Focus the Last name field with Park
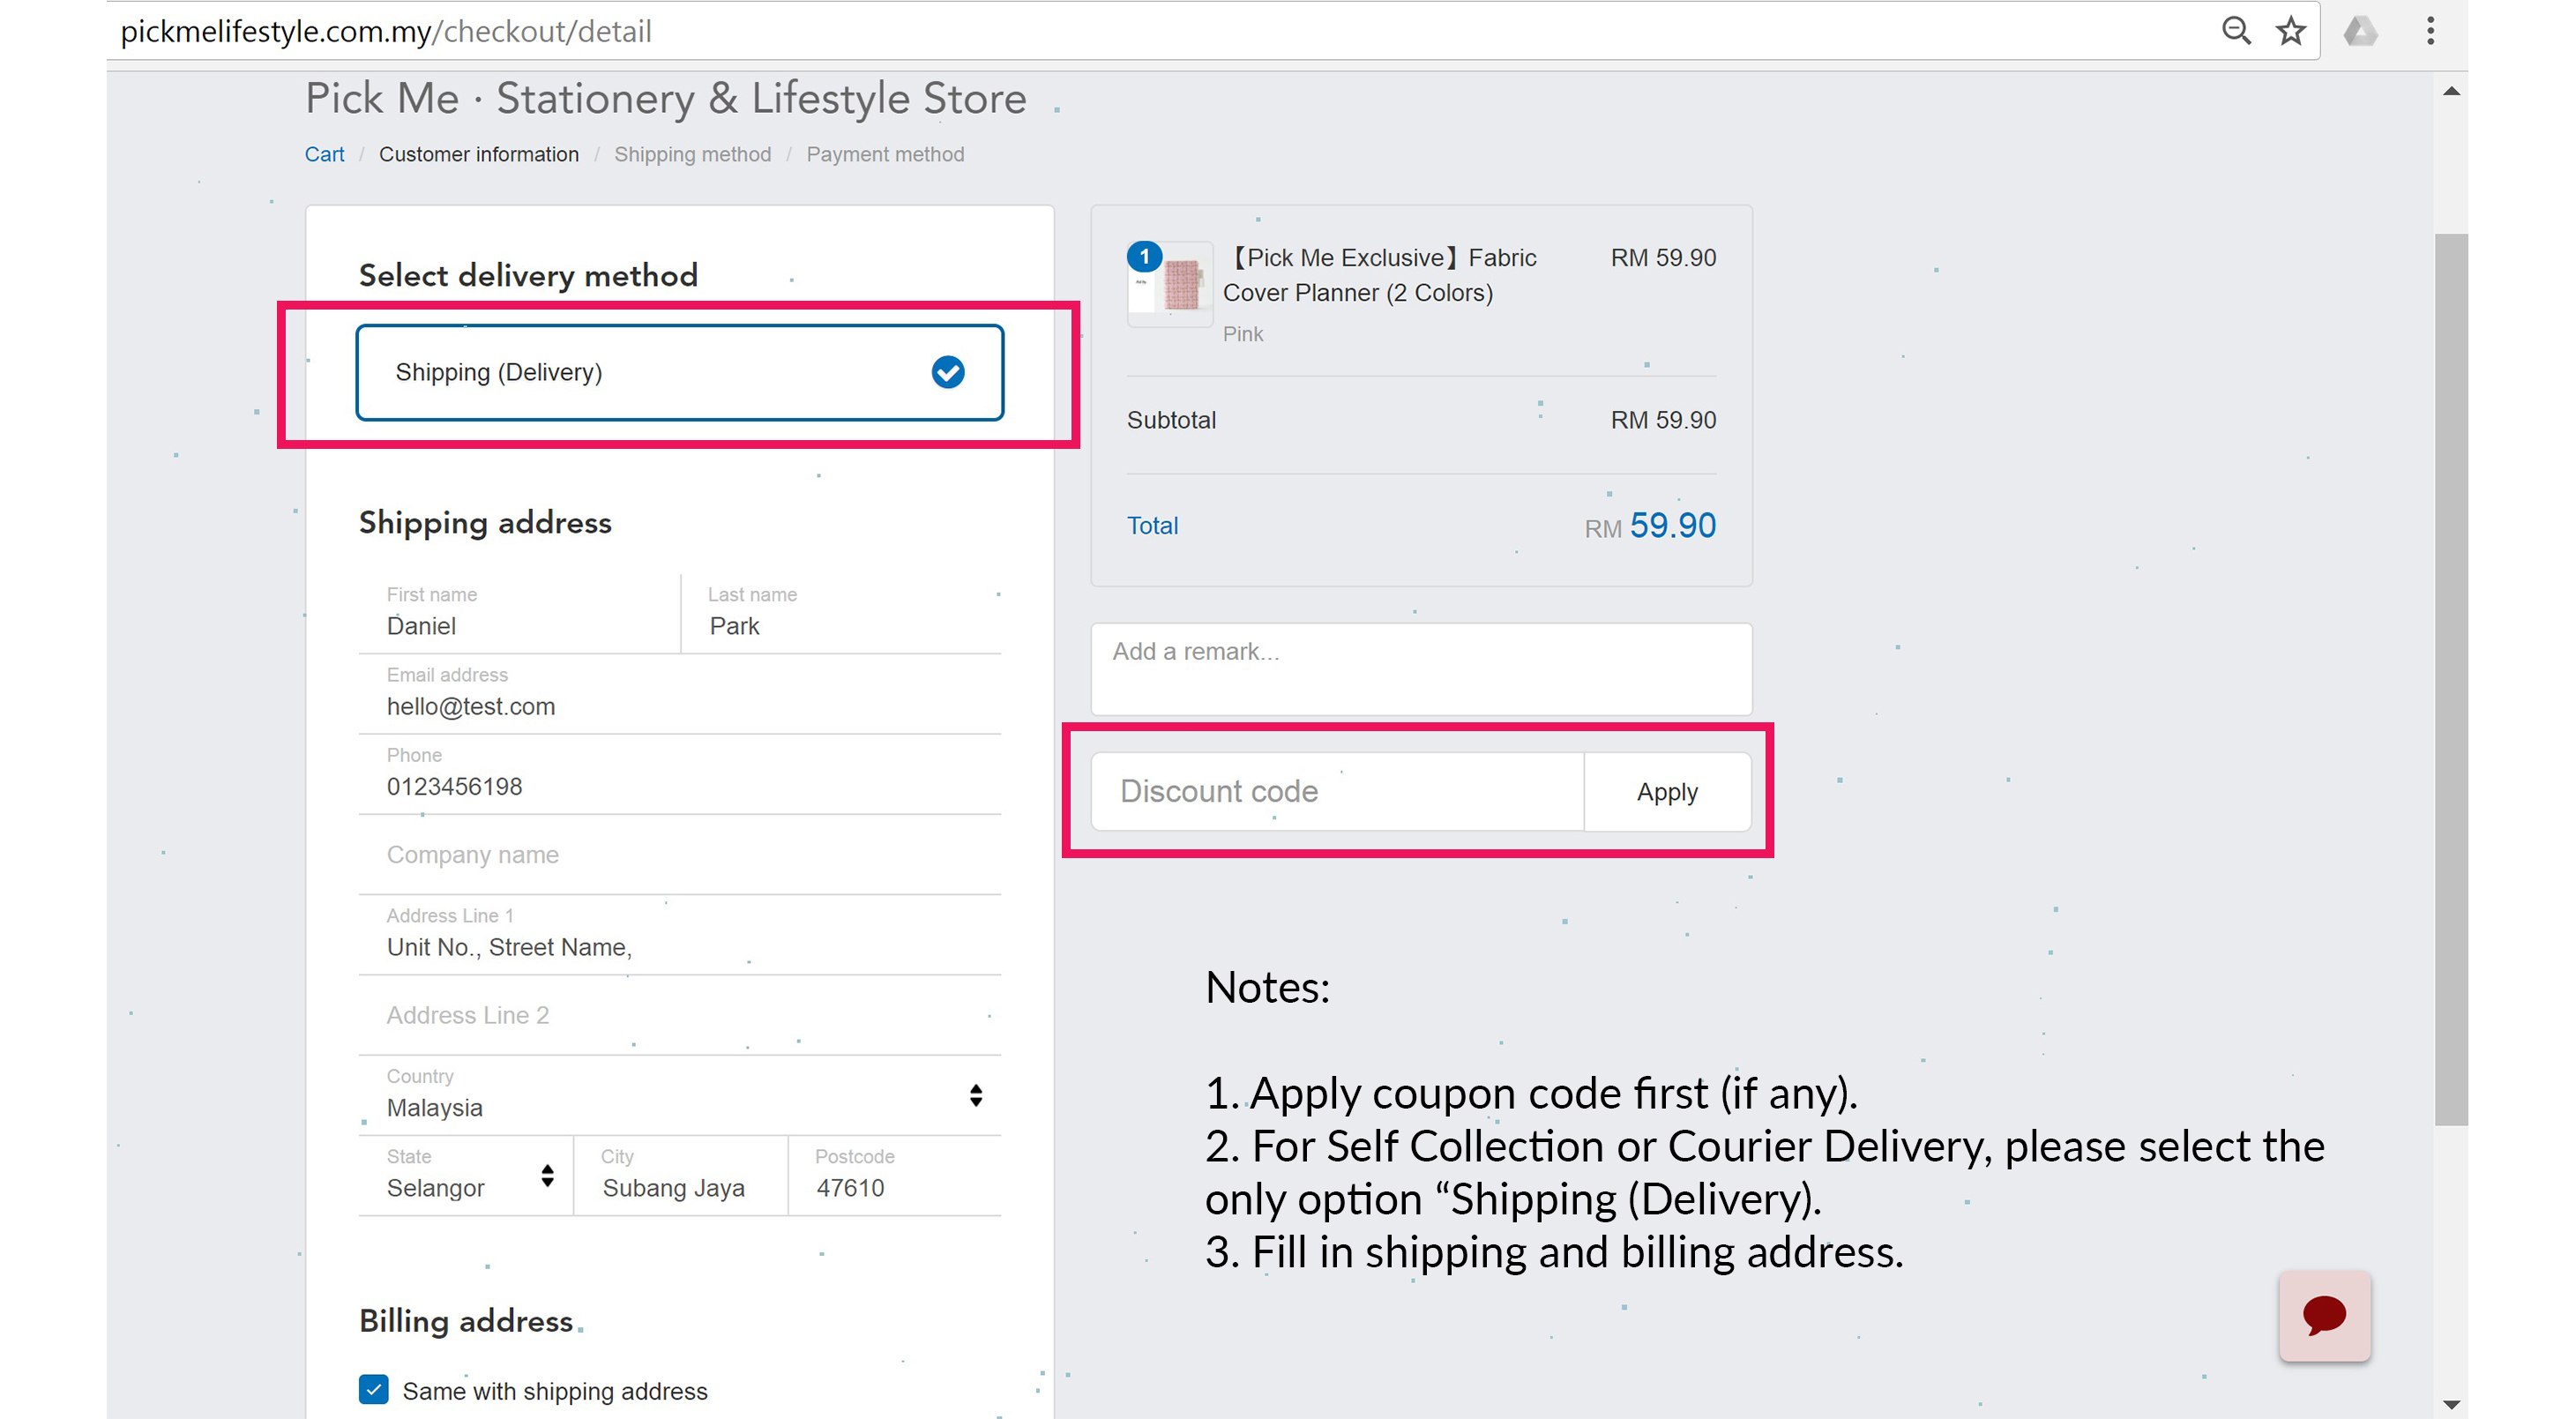Image resolution: width=2576 pixels, height=1419 pixels. click(x=841, y=613)
